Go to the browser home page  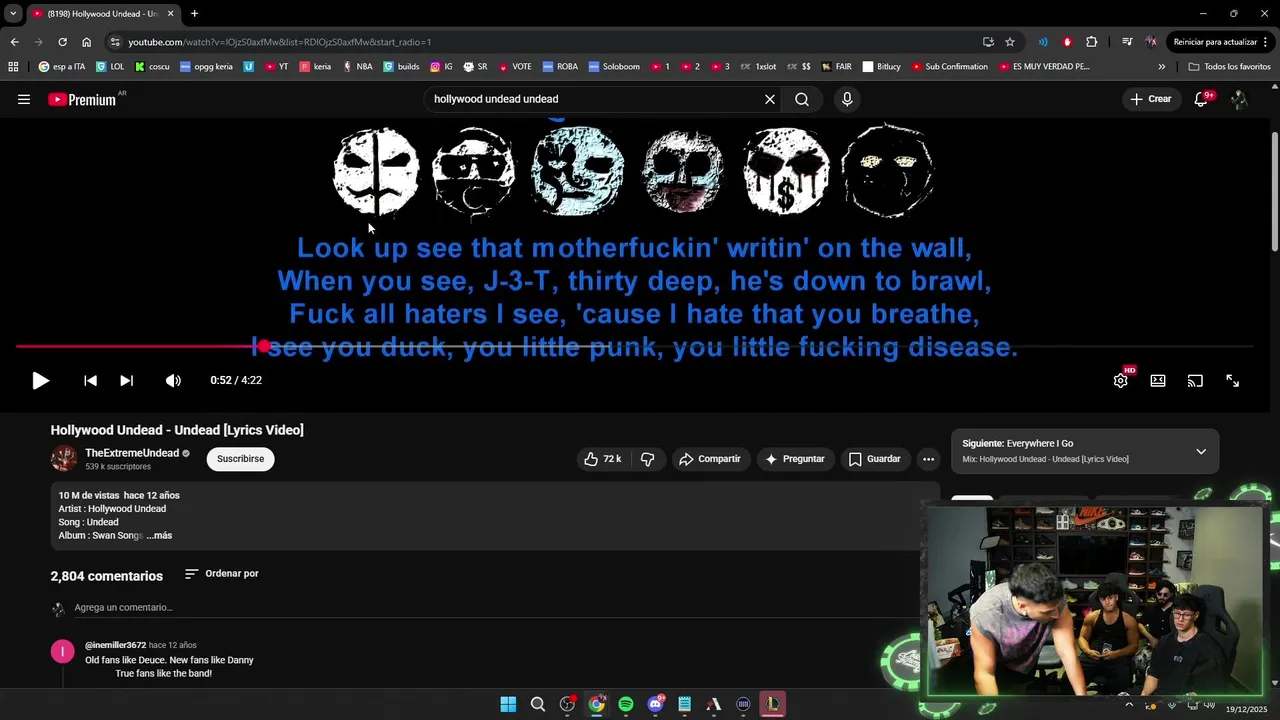point(87,42)
